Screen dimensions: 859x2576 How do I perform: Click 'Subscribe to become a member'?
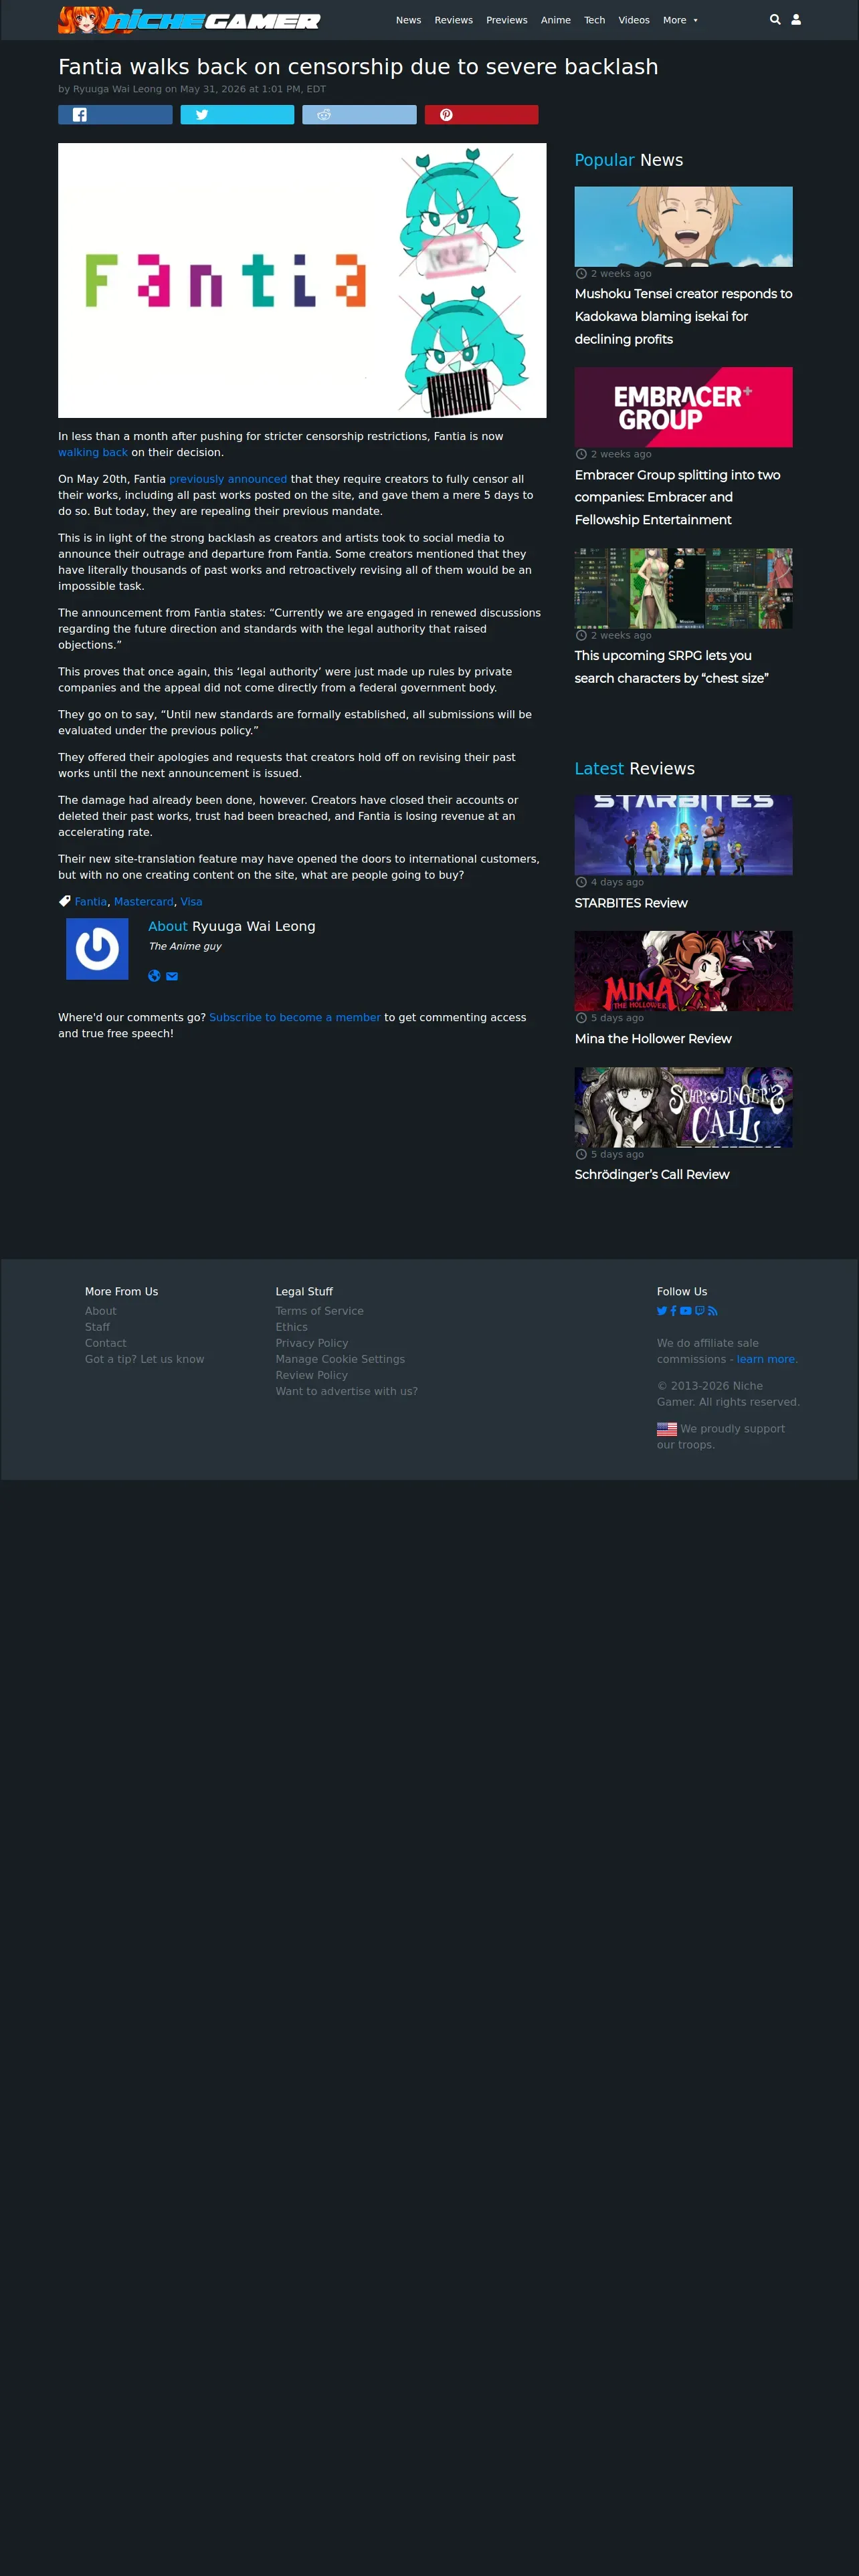(295, 1018)
